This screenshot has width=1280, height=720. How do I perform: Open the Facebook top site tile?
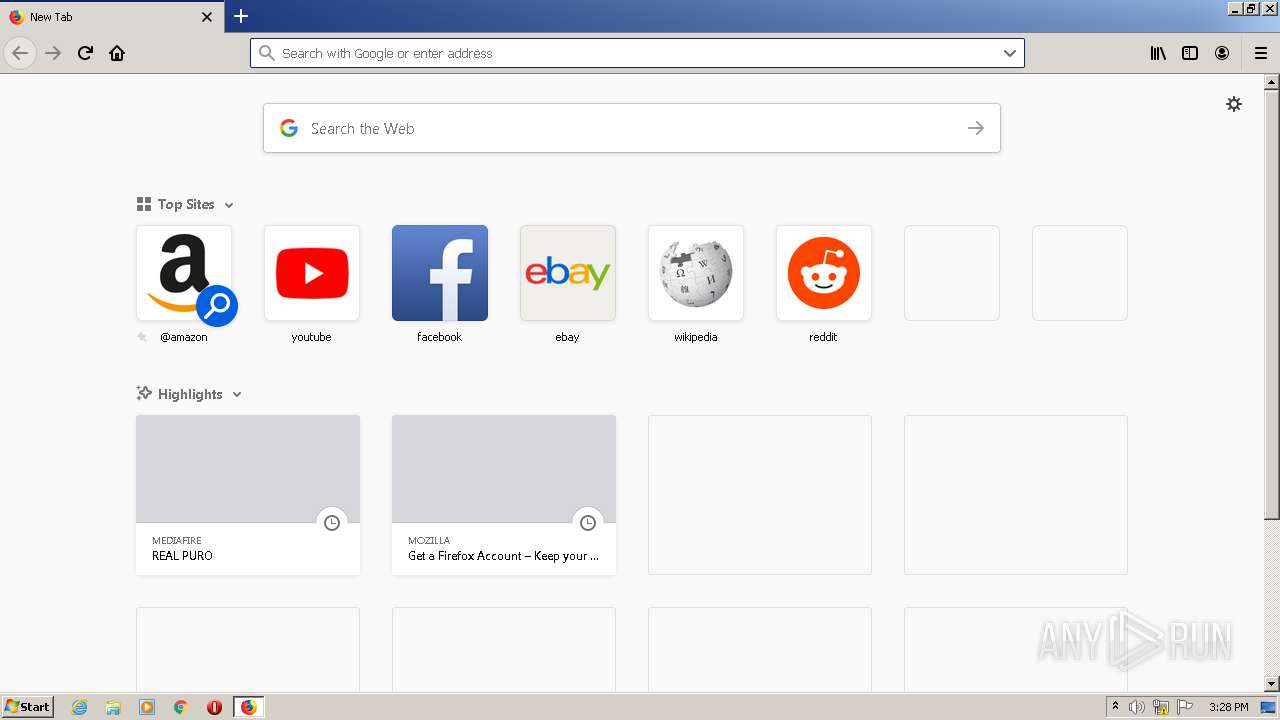(x=440, y=273)
